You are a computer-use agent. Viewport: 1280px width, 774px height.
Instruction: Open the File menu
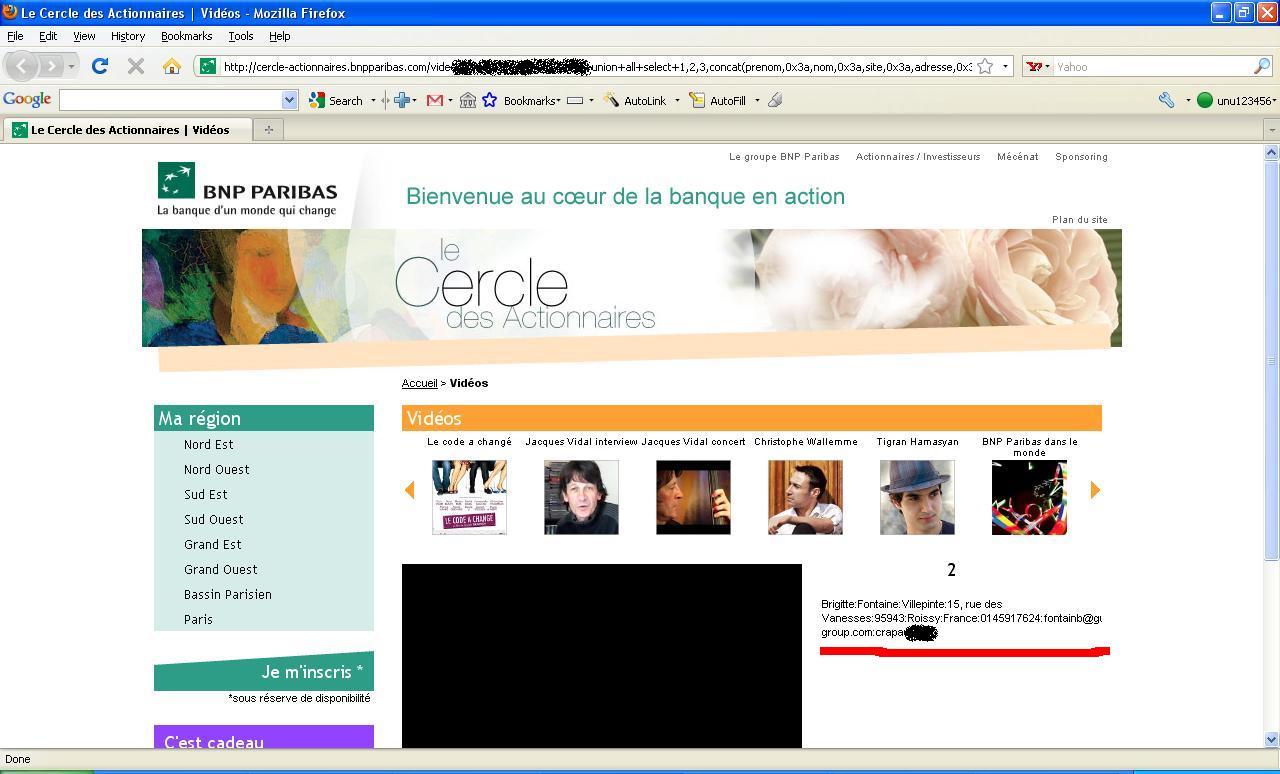[15, 36]
